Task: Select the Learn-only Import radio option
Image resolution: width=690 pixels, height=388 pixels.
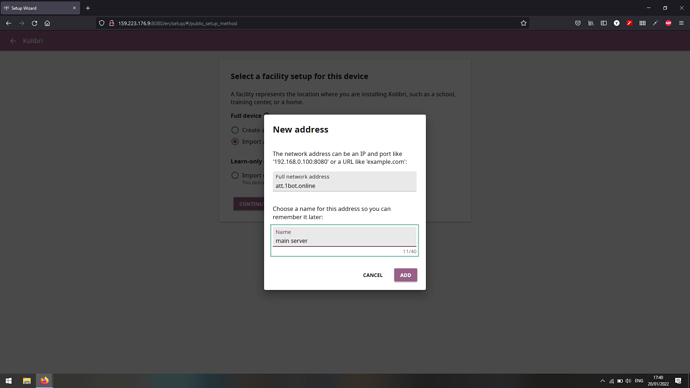Action: (x=235, y=176)
